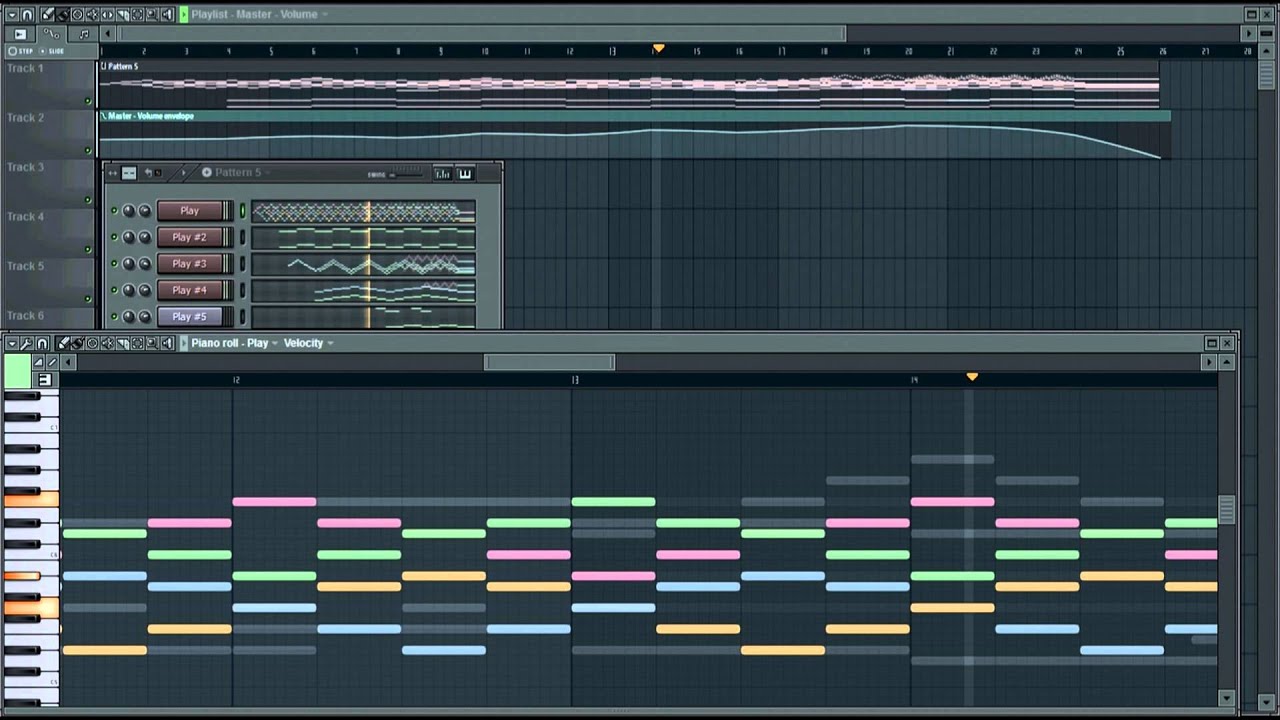Toggle step/graph view icon in step sequencer

click(x=129, y=173)
